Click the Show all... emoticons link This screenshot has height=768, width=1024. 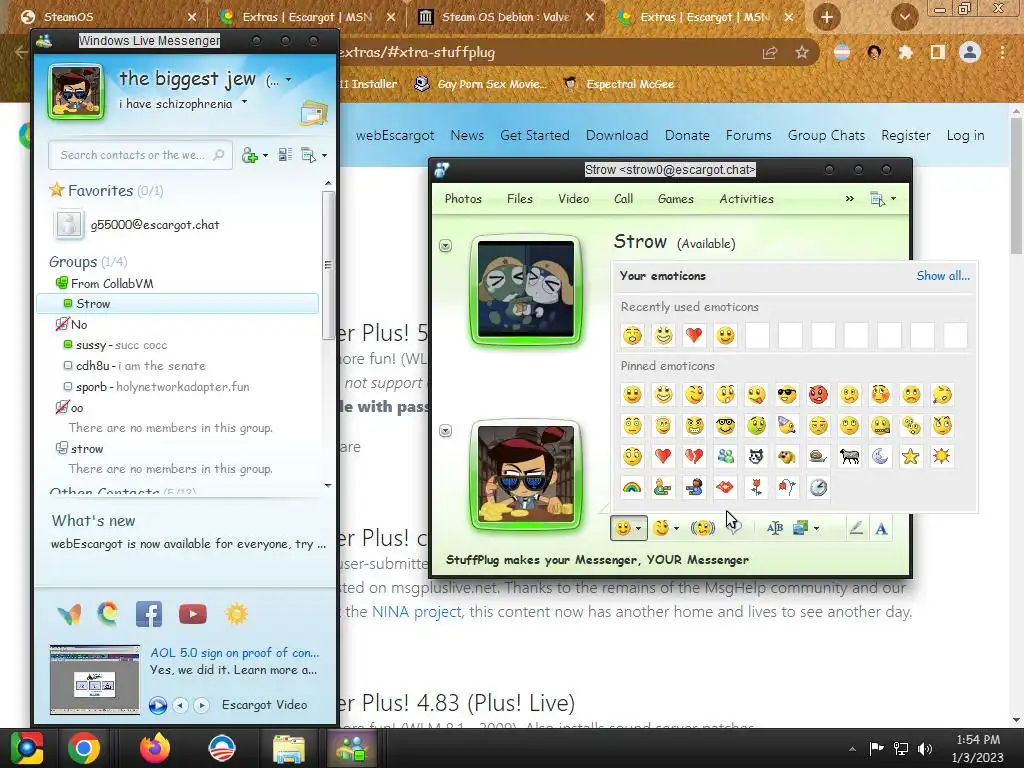(943, 276)
